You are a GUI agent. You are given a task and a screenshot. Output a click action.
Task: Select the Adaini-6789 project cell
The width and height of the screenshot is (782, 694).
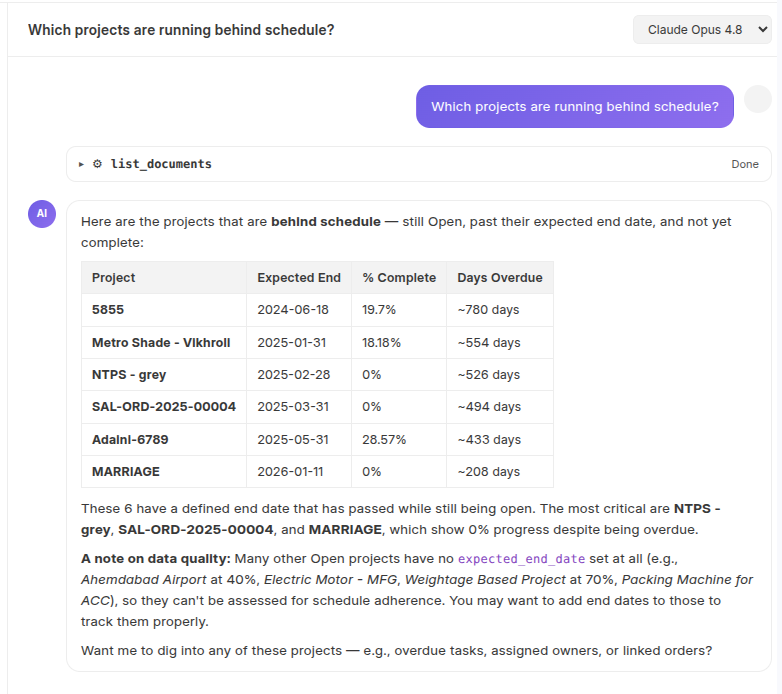[x=164, y=439]
